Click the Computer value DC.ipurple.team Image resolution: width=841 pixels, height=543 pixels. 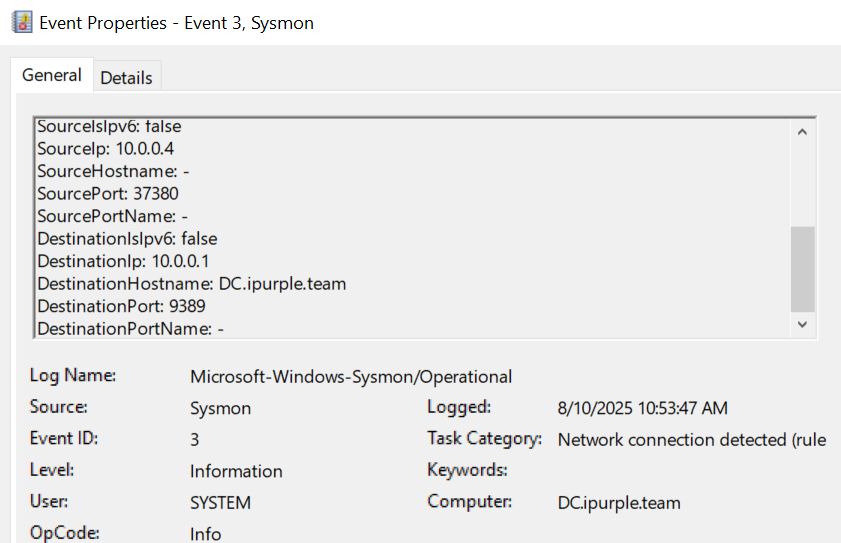pos(619,503)
